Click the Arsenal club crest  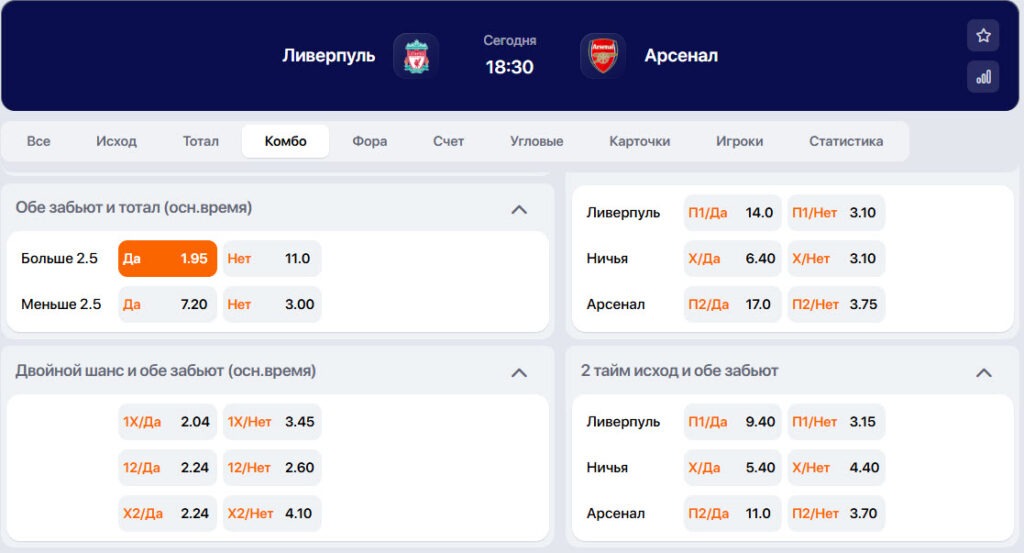click(x=603, y=56)
